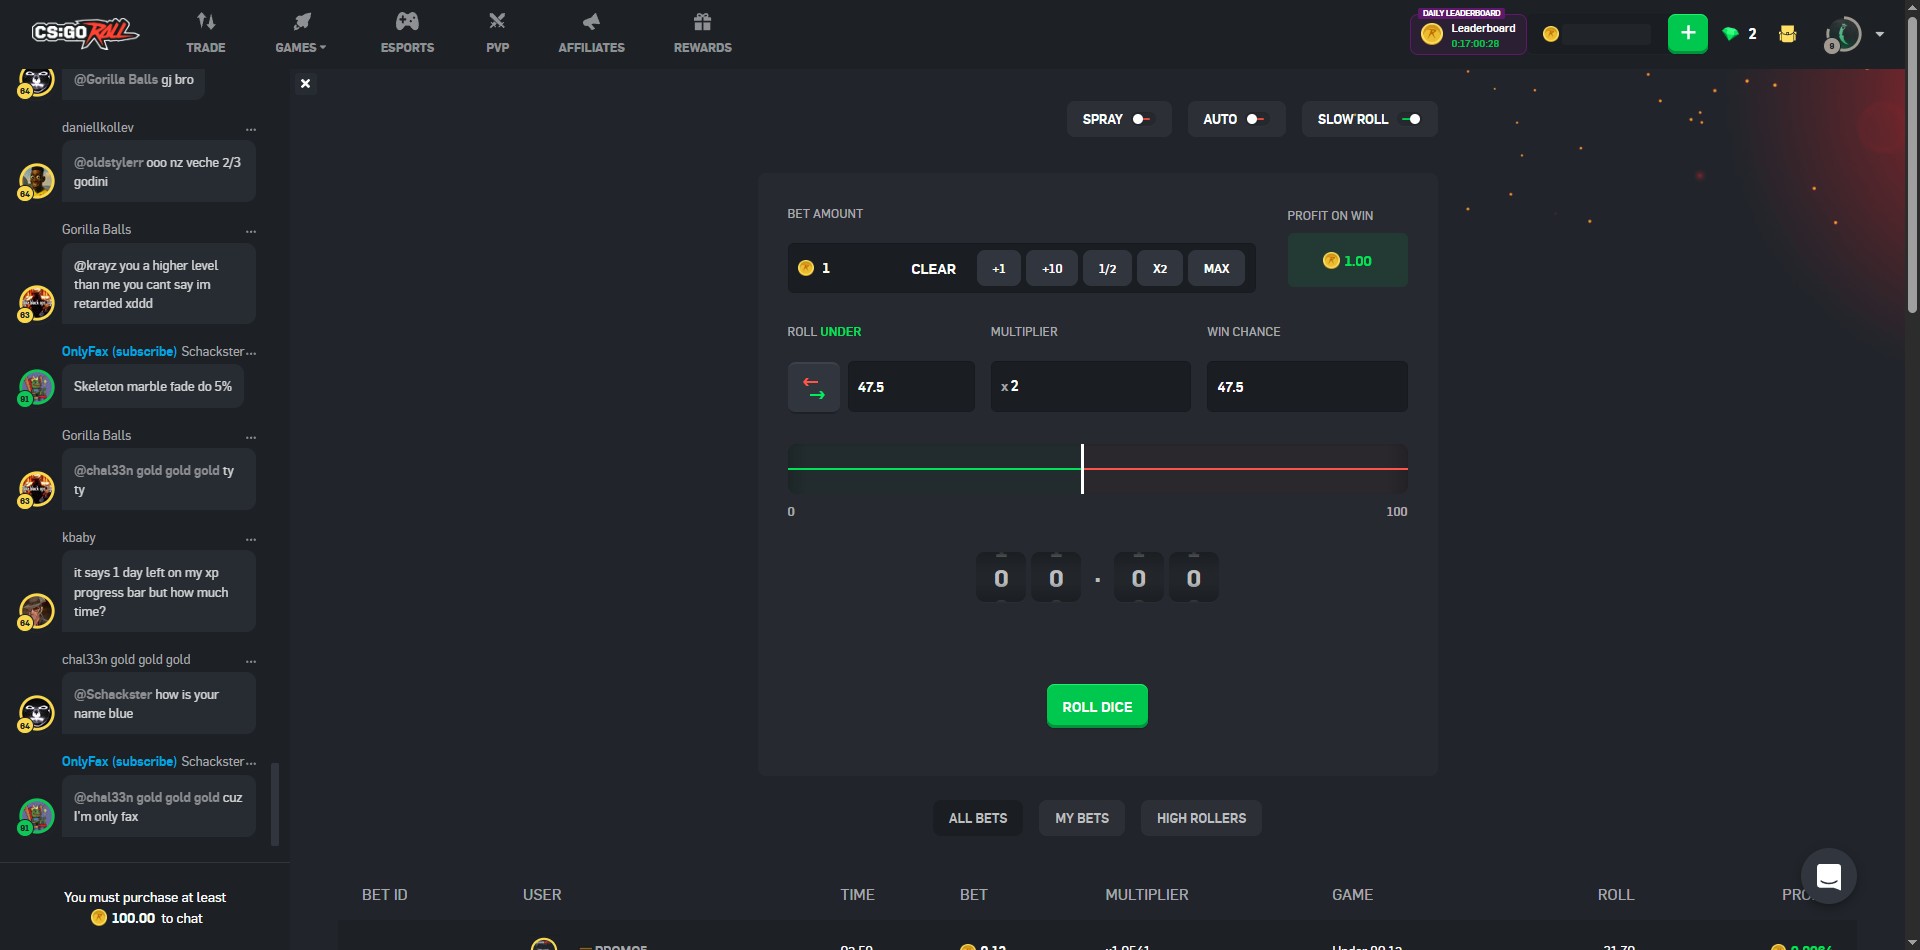Open the live support chat bubble
Image resolution: width=1920 pixels, height=950 pixels.
point(1829,877)
